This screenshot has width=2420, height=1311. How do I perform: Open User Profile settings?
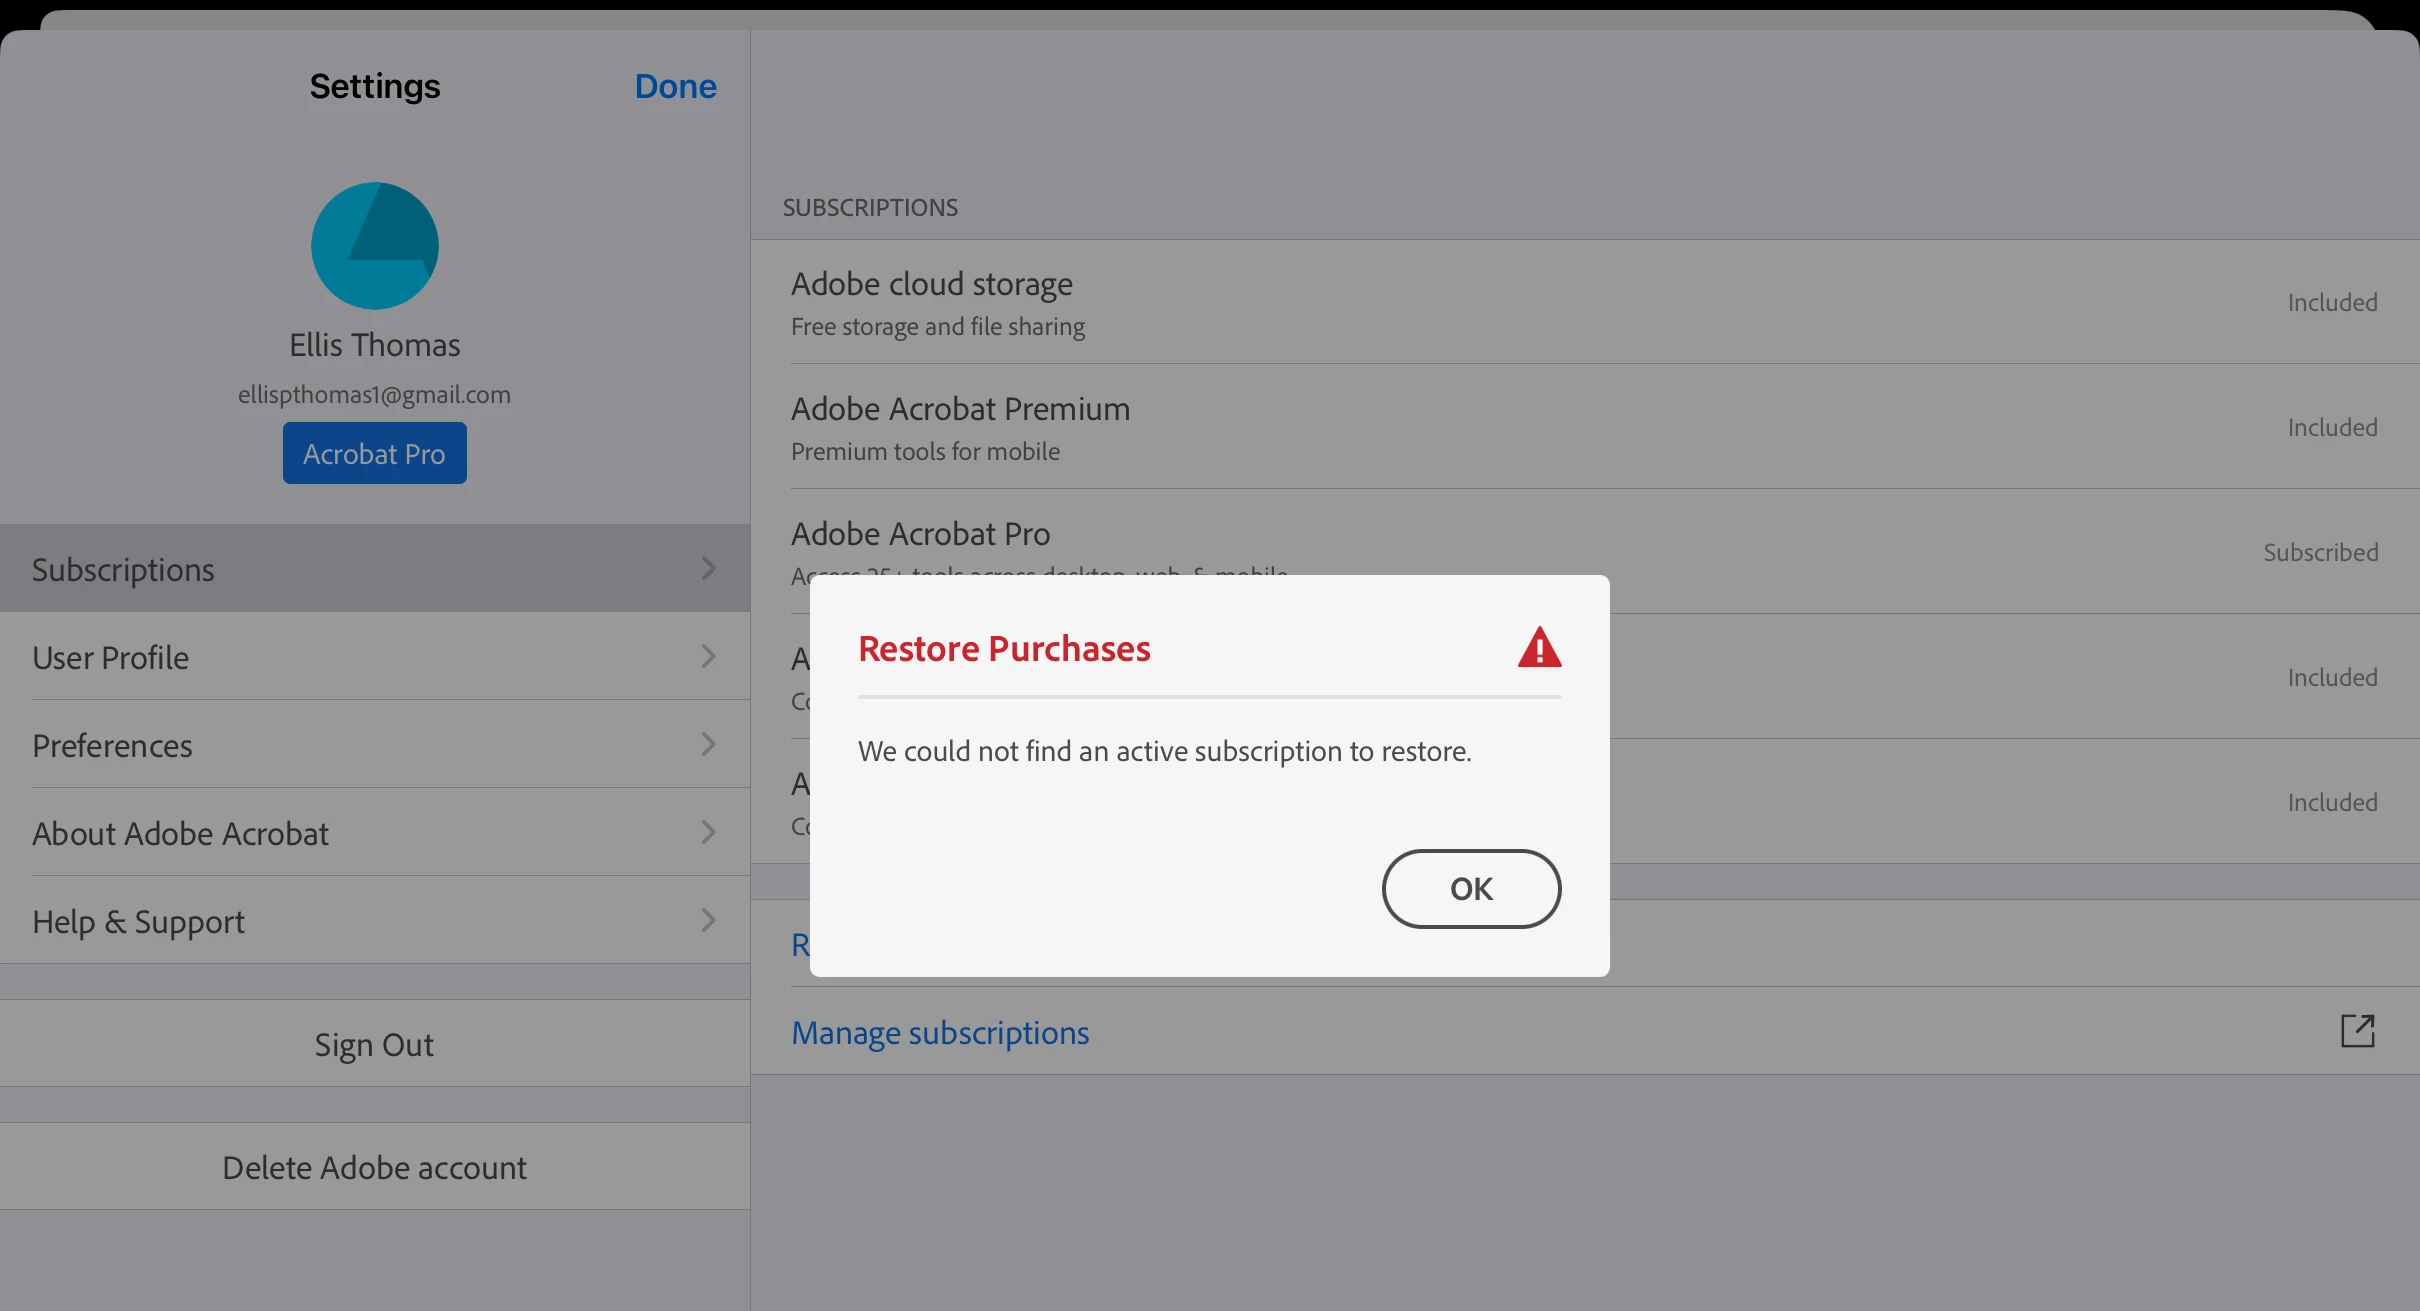[111, 657]
